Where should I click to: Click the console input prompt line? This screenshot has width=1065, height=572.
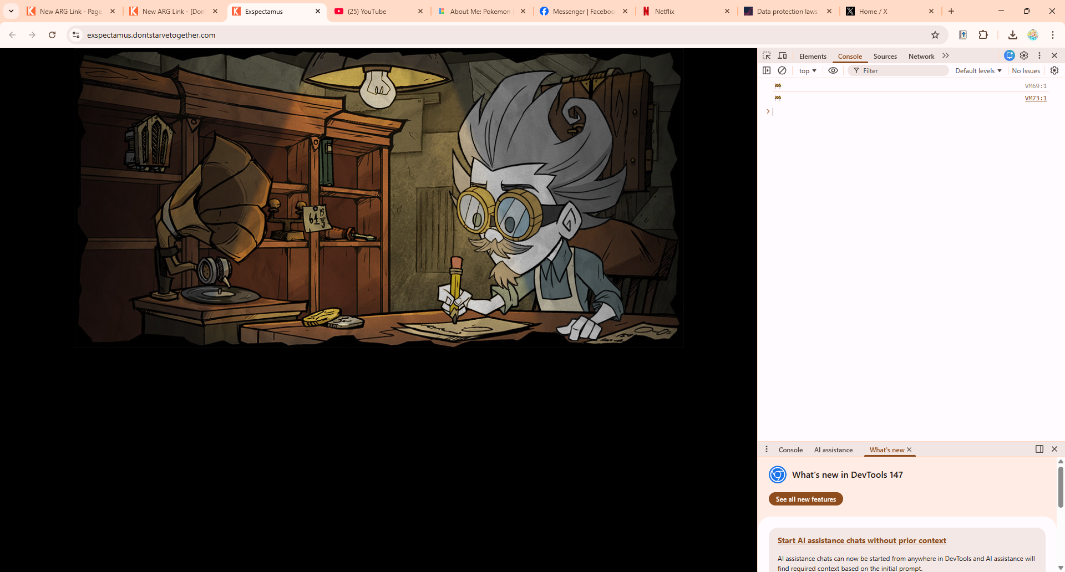pyautogui.click(x=910, y=111)
